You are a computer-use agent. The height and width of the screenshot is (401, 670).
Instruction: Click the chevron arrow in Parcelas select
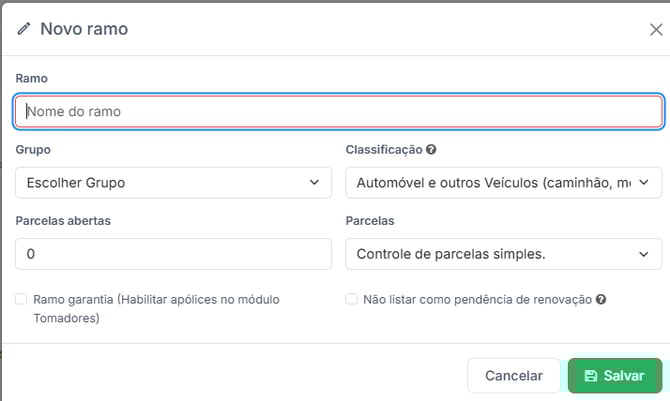coord(644,254)
